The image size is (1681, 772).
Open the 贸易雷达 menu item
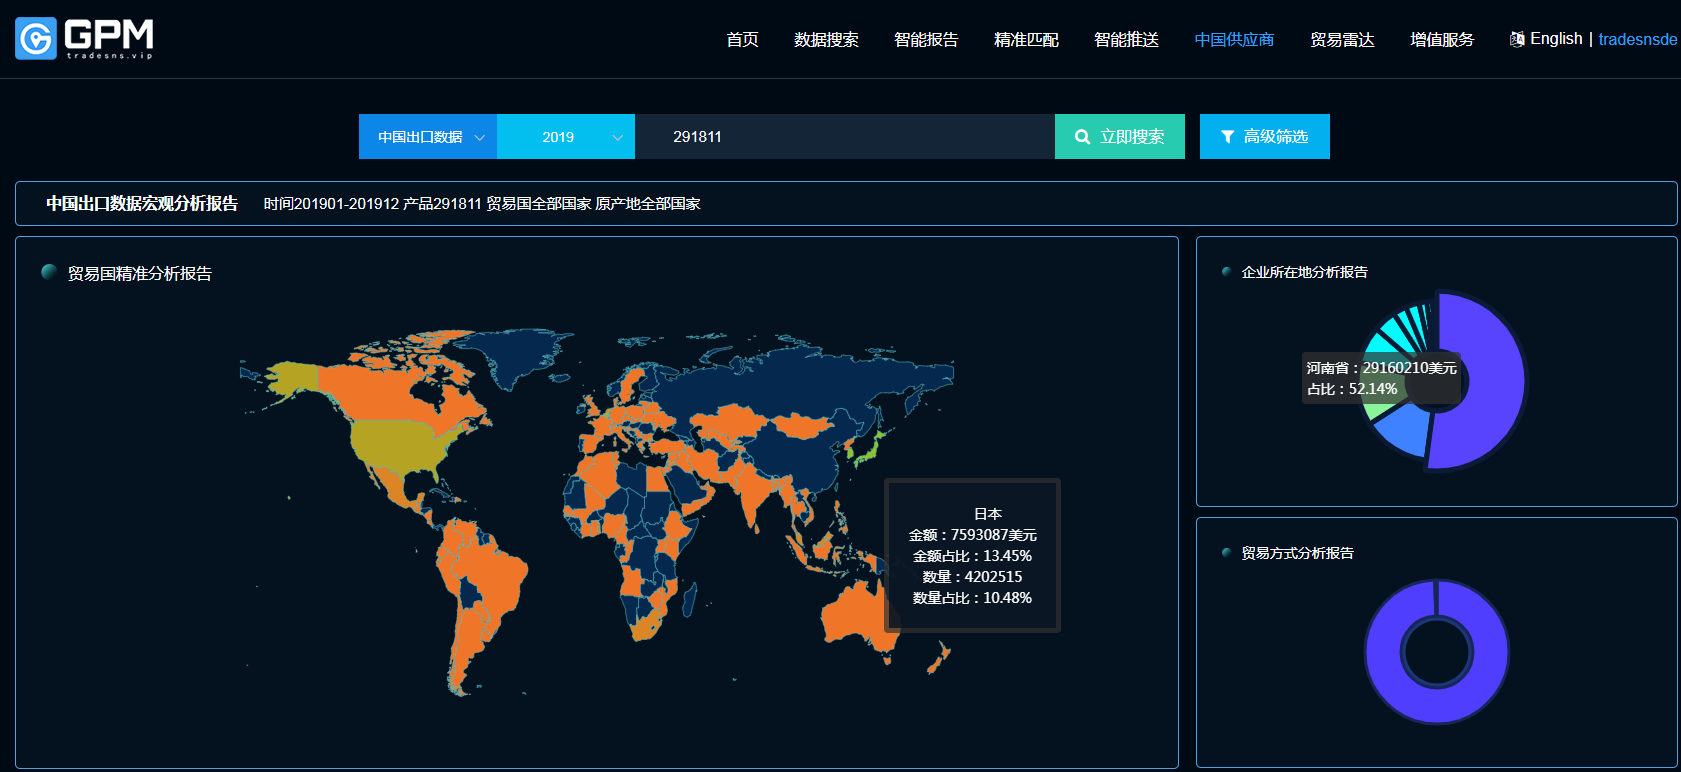[1342, 40]
